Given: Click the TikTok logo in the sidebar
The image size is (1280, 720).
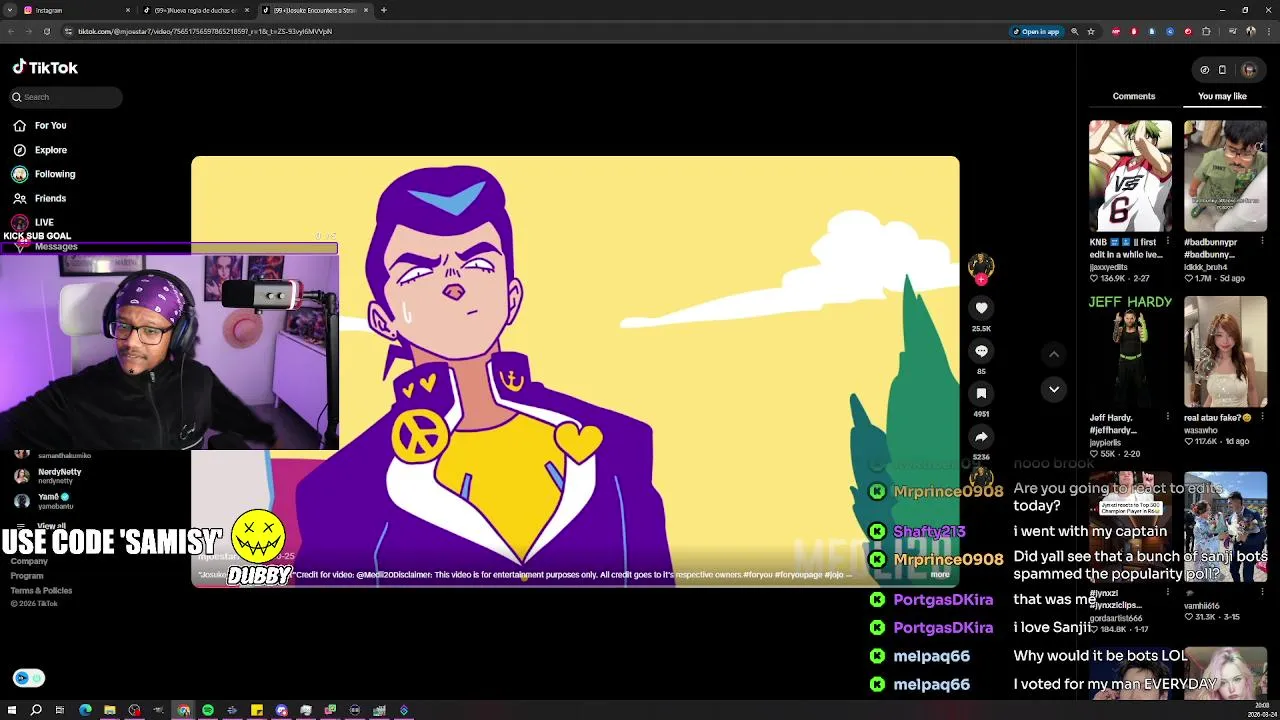Looking at the screenshot, I should point(45,67).
